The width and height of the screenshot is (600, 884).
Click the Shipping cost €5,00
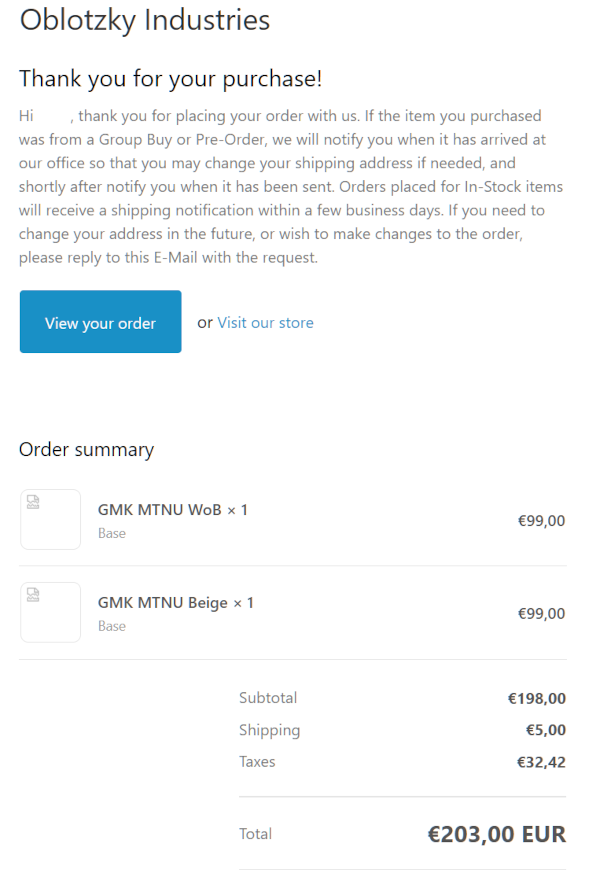tap(546, 731)
